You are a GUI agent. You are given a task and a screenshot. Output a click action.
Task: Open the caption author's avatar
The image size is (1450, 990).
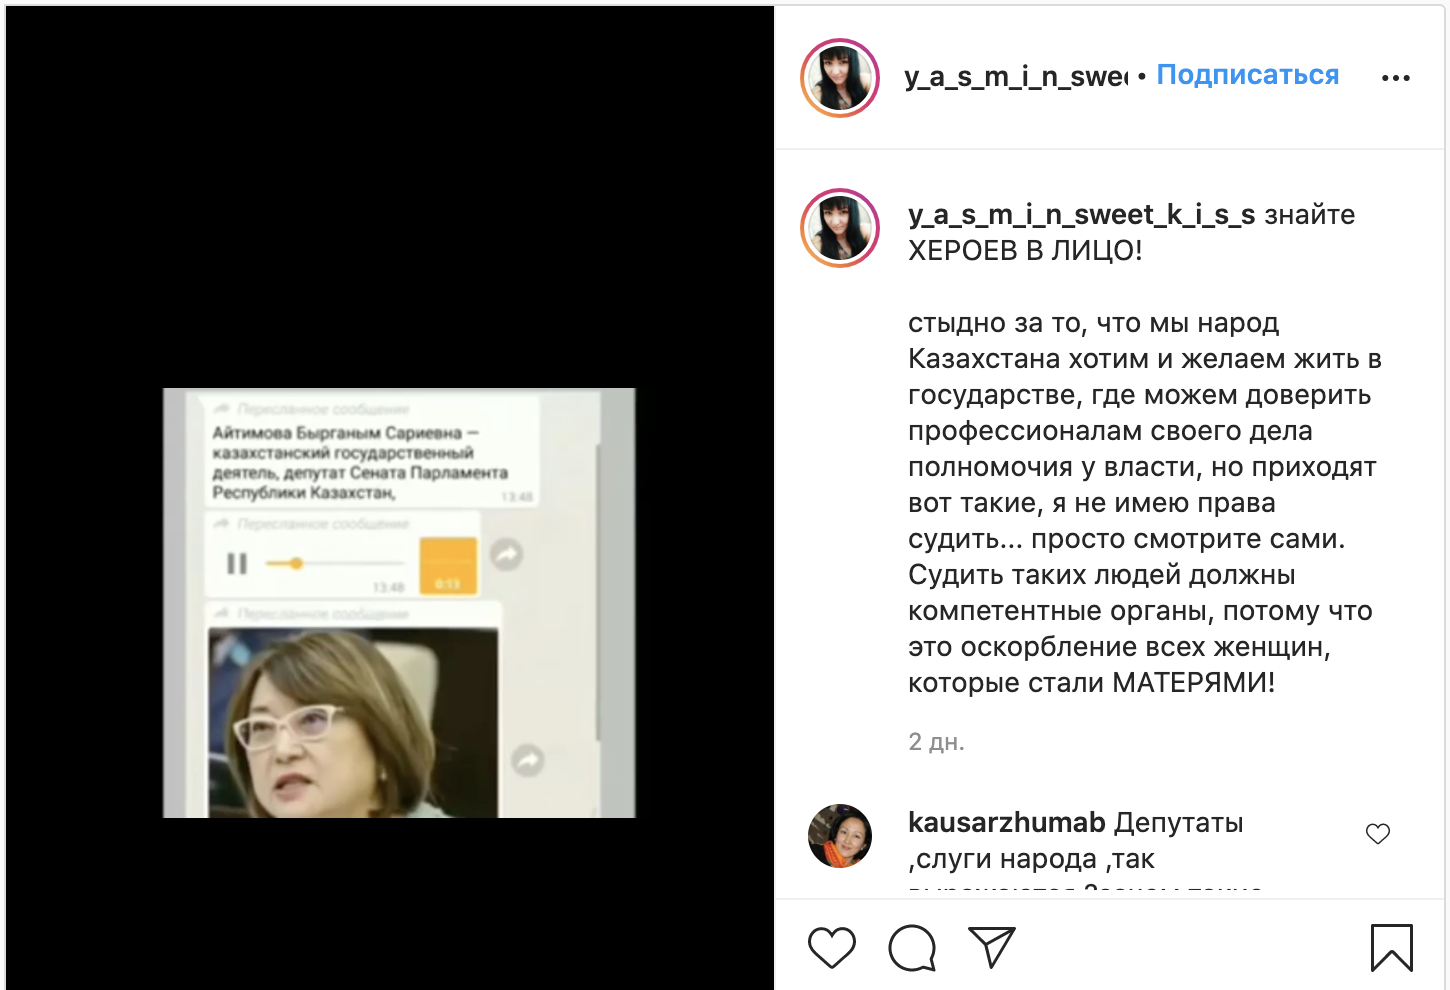(840, 228)
